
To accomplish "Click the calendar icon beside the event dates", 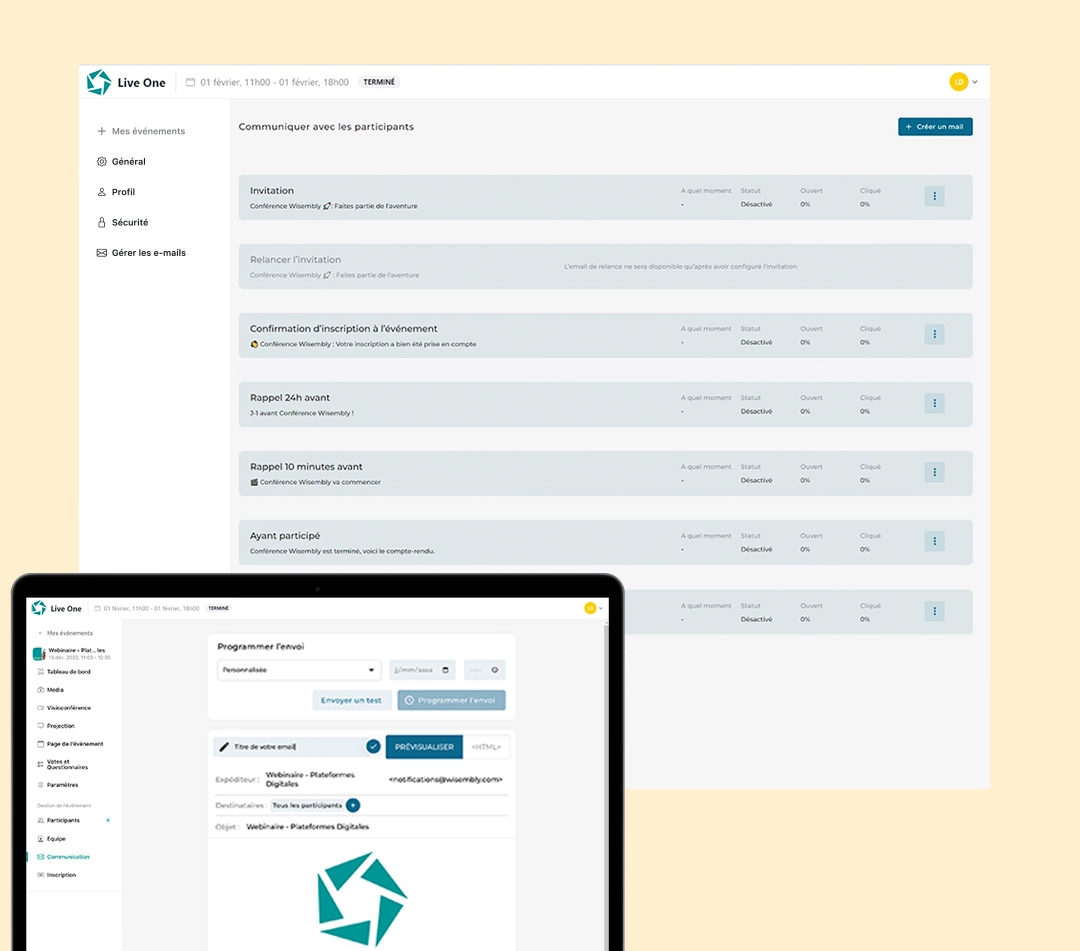I will tap(190, 82).
